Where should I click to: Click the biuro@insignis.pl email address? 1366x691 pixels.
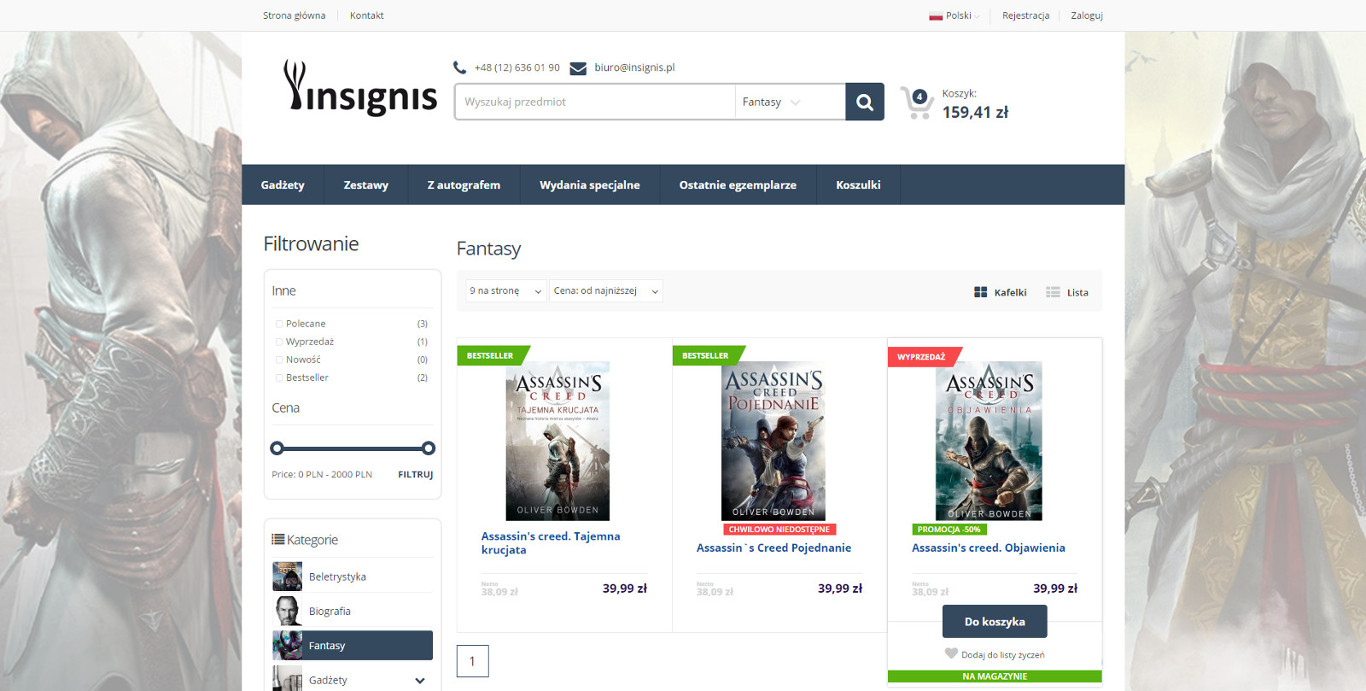tap(635, 68)
